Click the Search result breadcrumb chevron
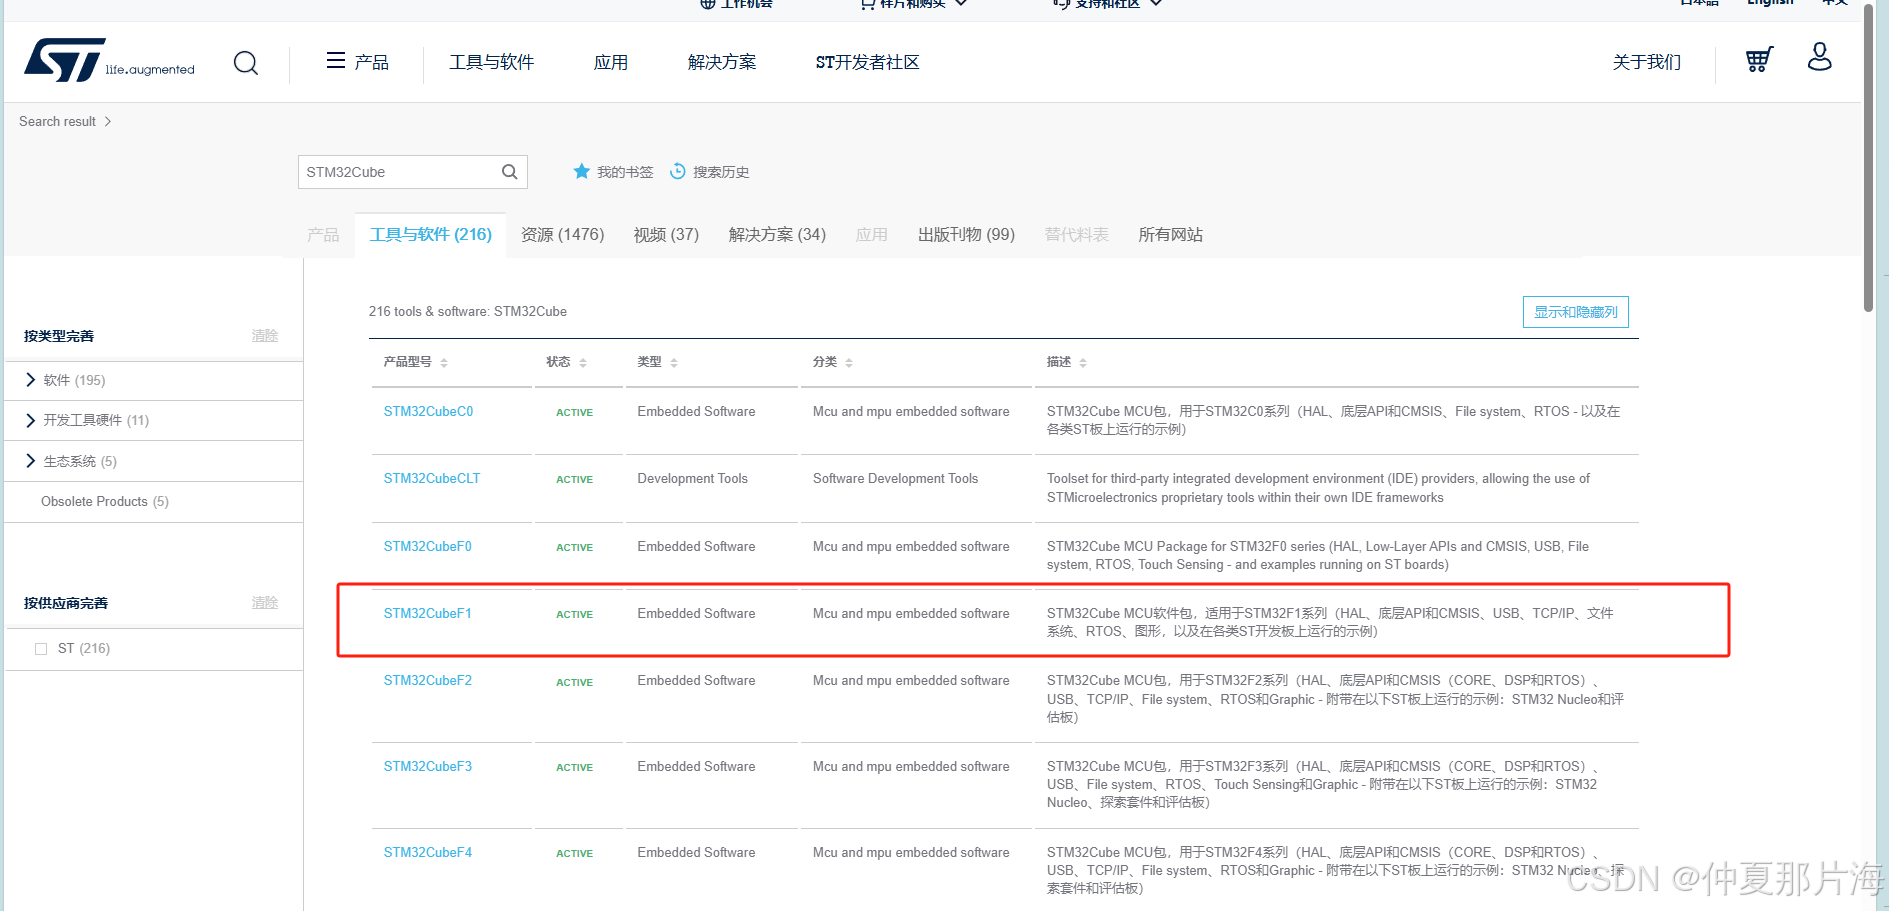This screenshot has height=911, width=1889. [108, 122]
